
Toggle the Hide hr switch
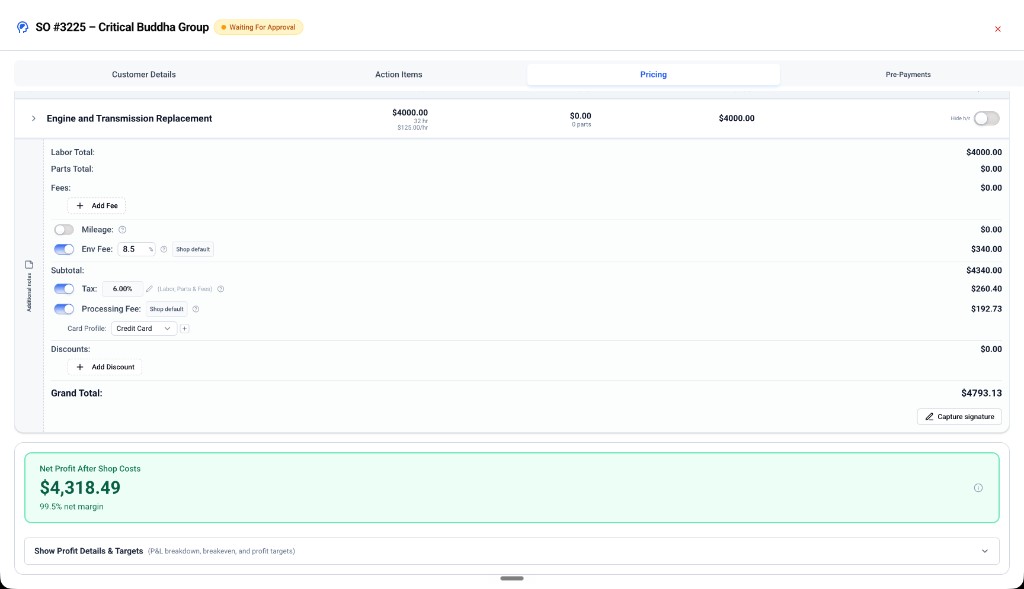coord(986,118)
